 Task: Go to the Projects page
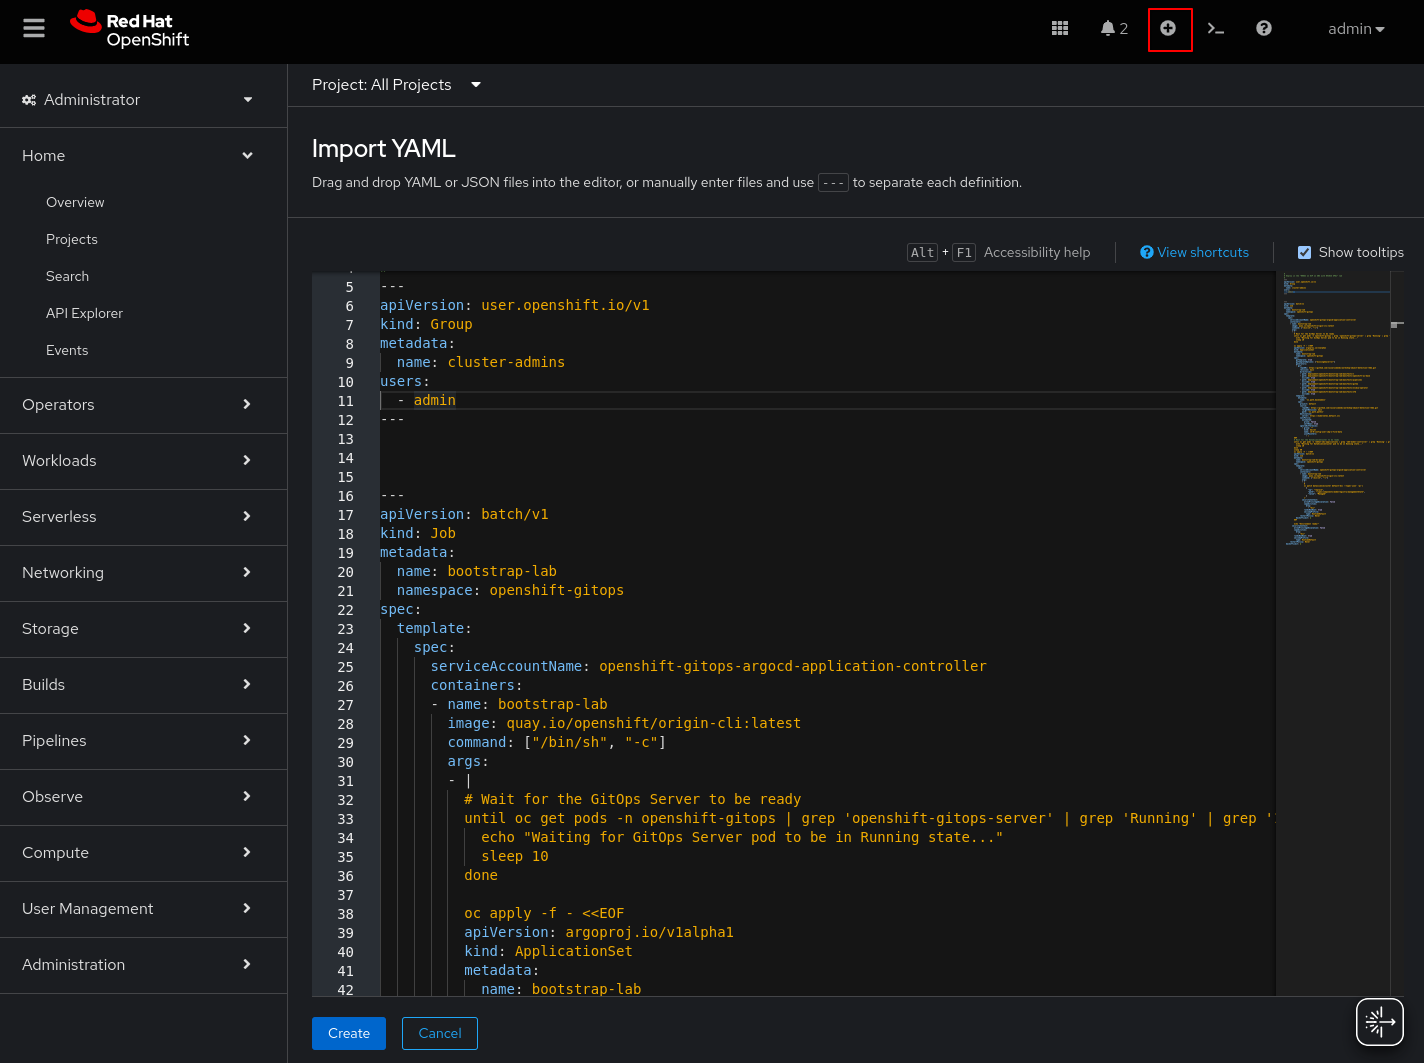click(72, 239)
